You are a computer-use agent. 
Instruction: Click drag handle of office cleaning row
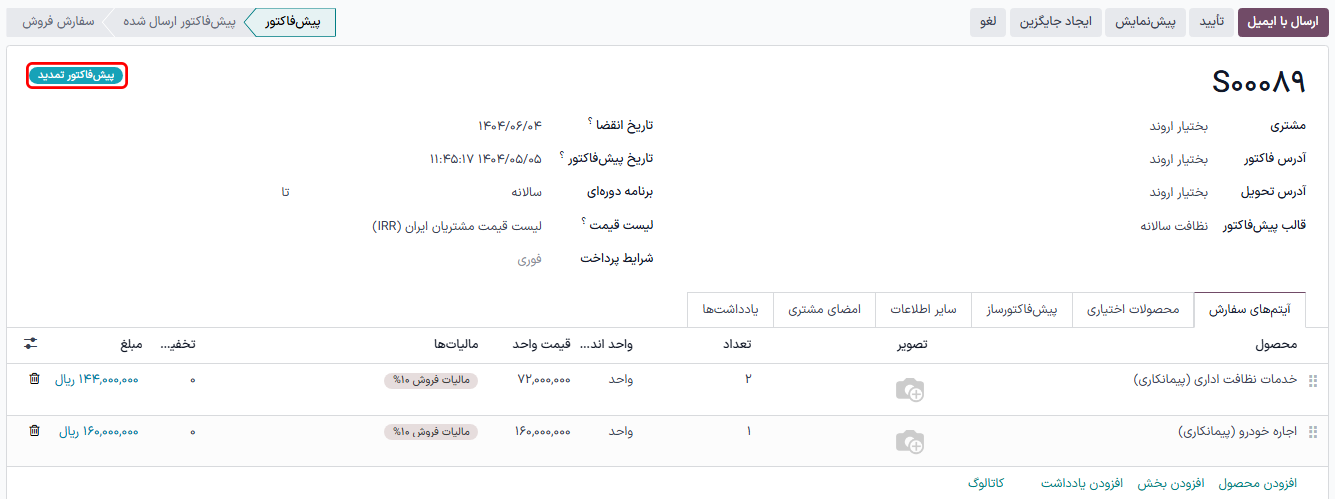pyautogui.click(x=1314, y=380)
